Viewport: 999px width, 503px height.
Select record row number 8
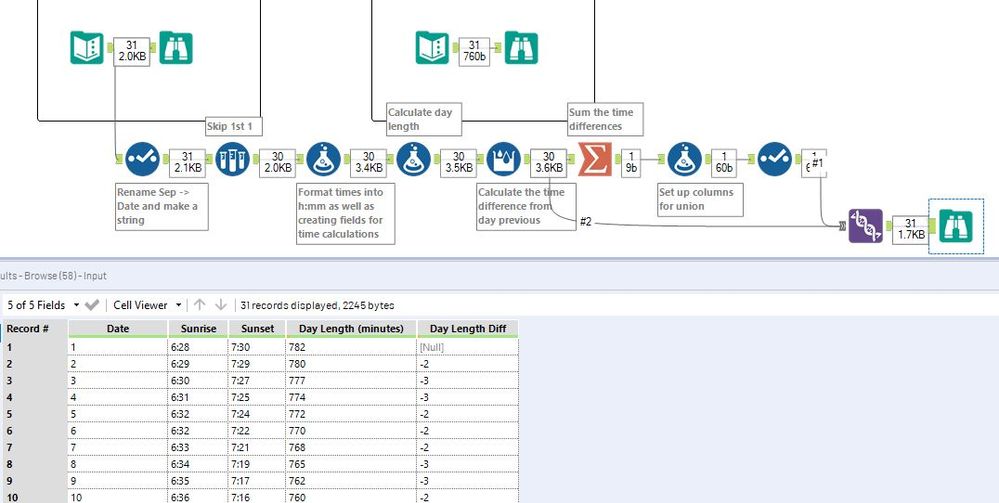(35, 463)
